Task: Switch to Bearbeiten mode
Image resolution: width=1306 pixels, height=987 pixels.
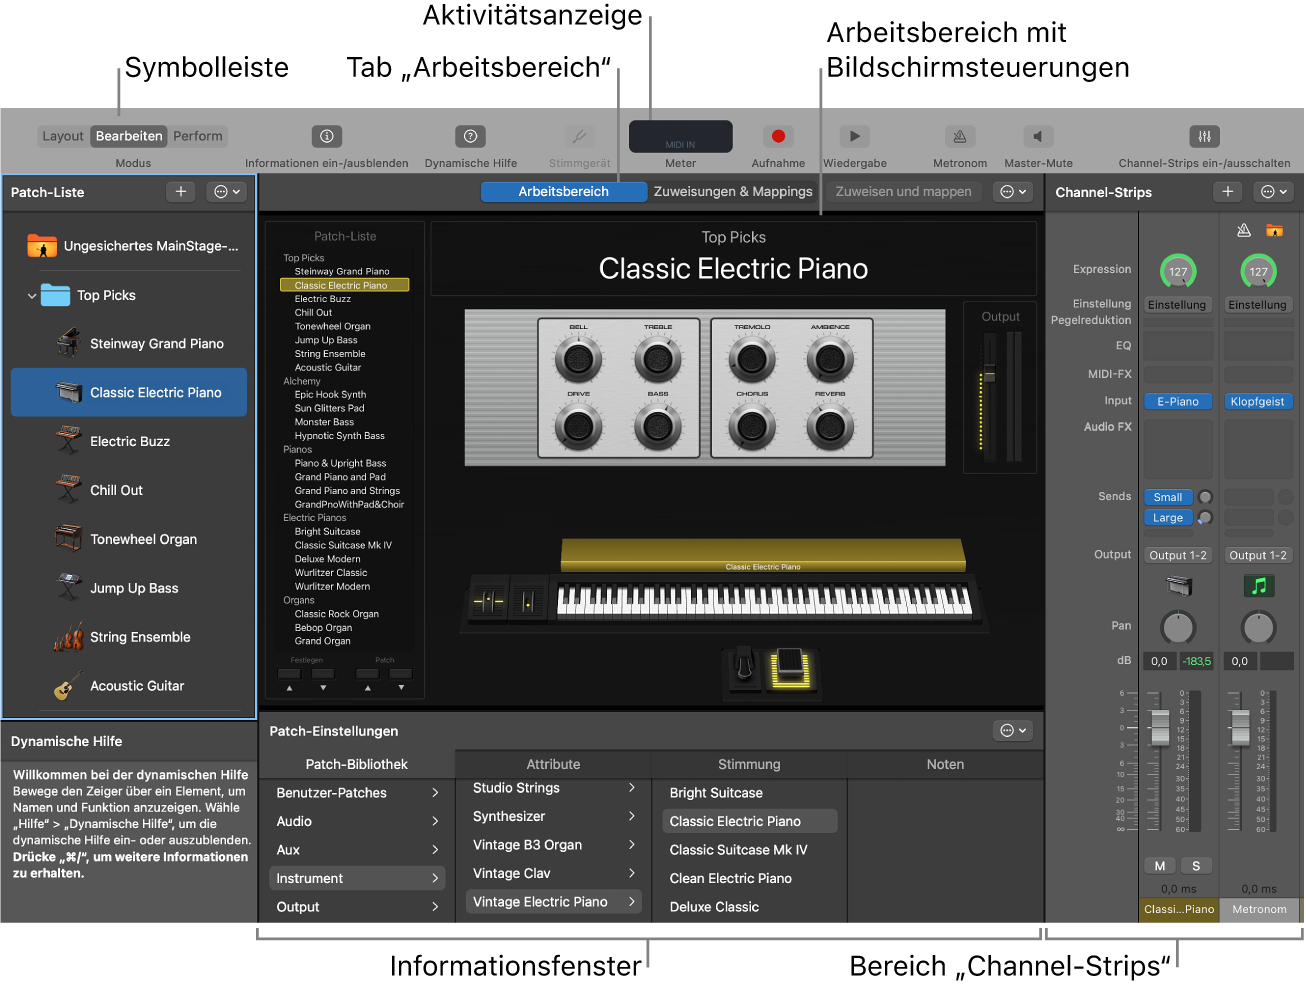Action: (129, 136)
